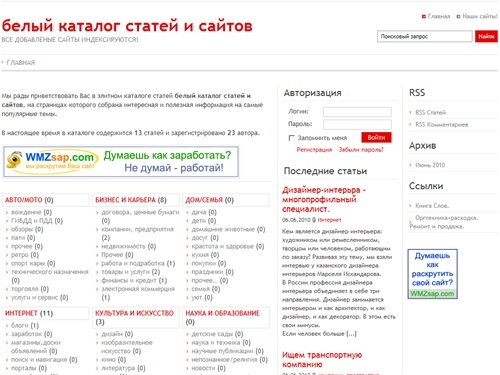
Task: Open the БИЗНЕС И КАРЬЕРА category heading
Action: click(x=125, y=200)
